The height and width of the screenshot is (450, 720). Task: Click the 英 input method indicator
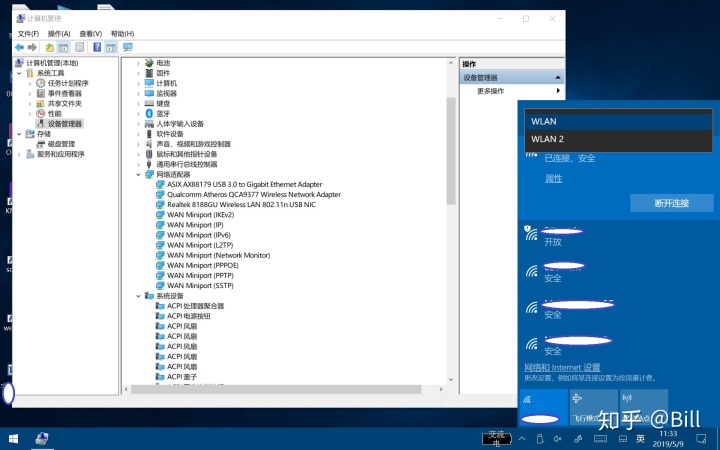coord(640,439)
